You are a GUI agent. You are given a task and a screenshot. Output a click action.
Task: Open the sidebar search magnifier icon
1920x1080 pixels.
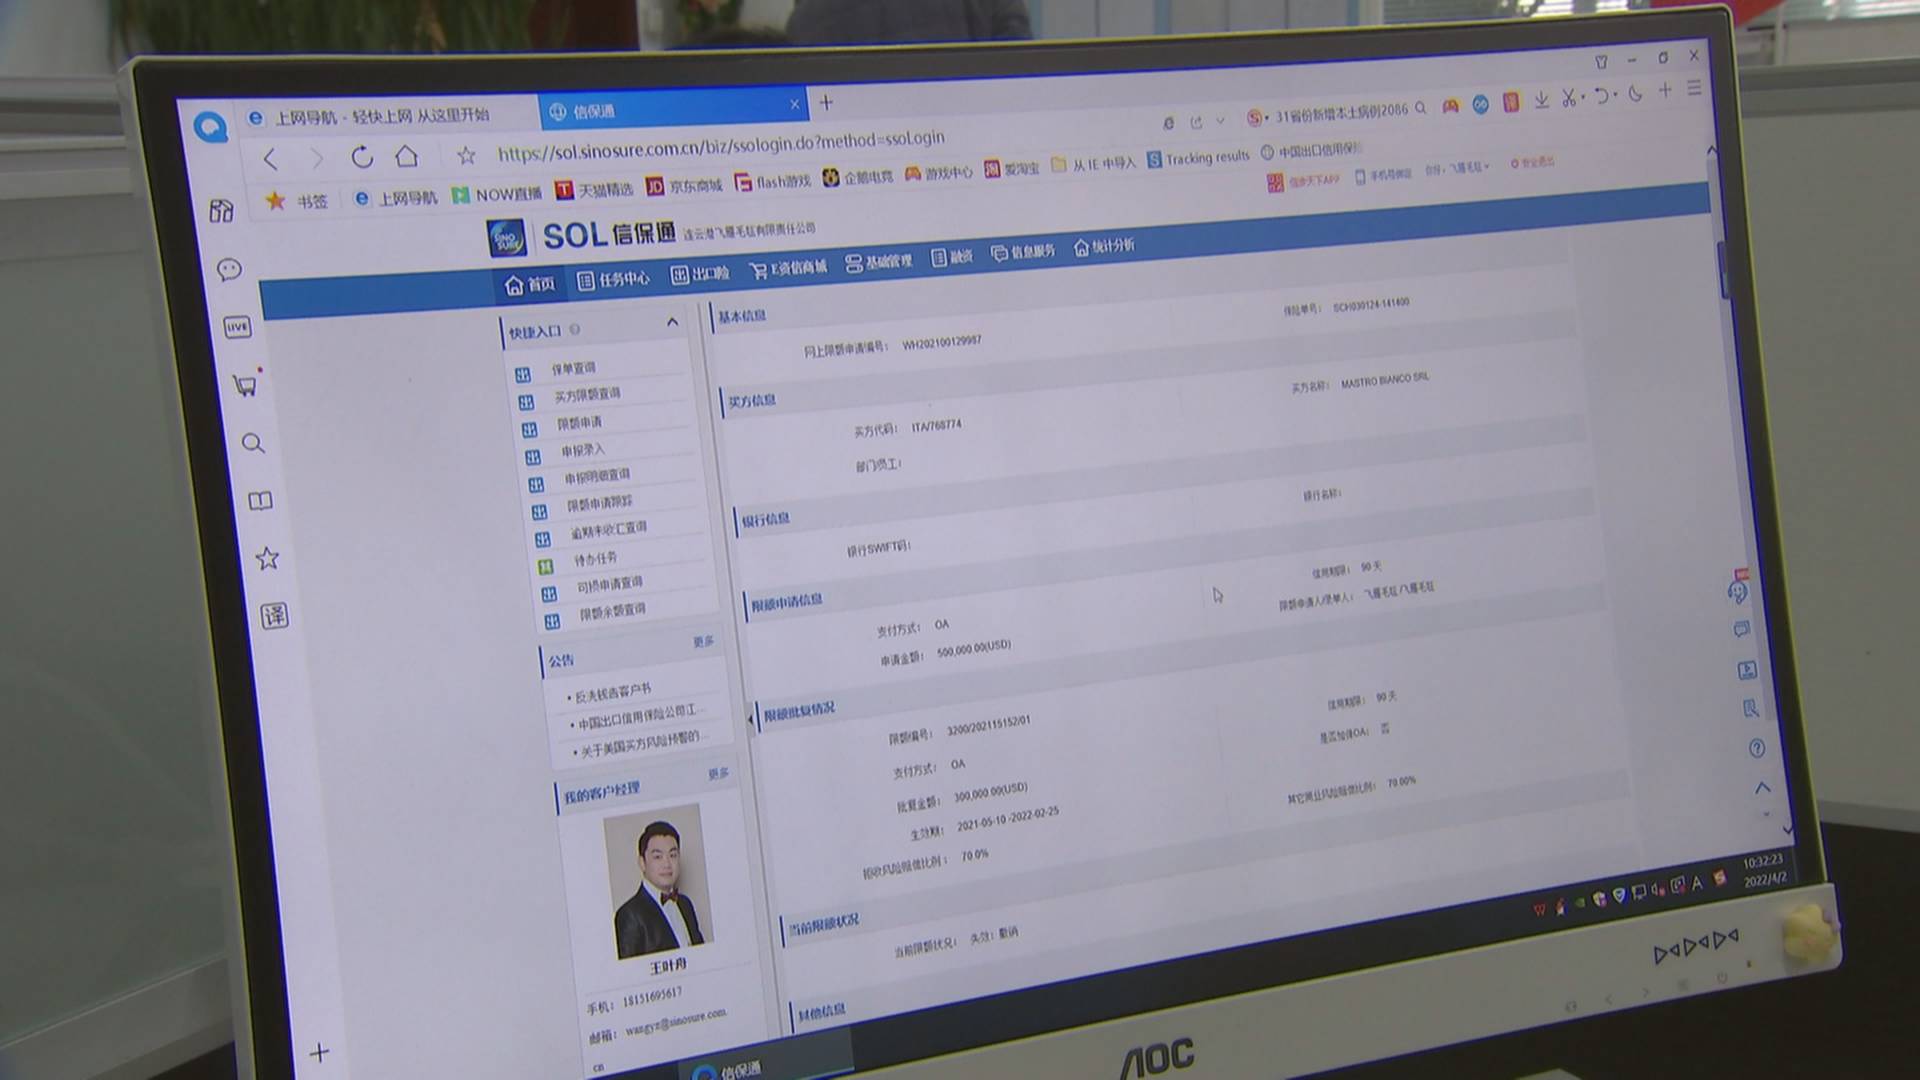click(253, 443)
